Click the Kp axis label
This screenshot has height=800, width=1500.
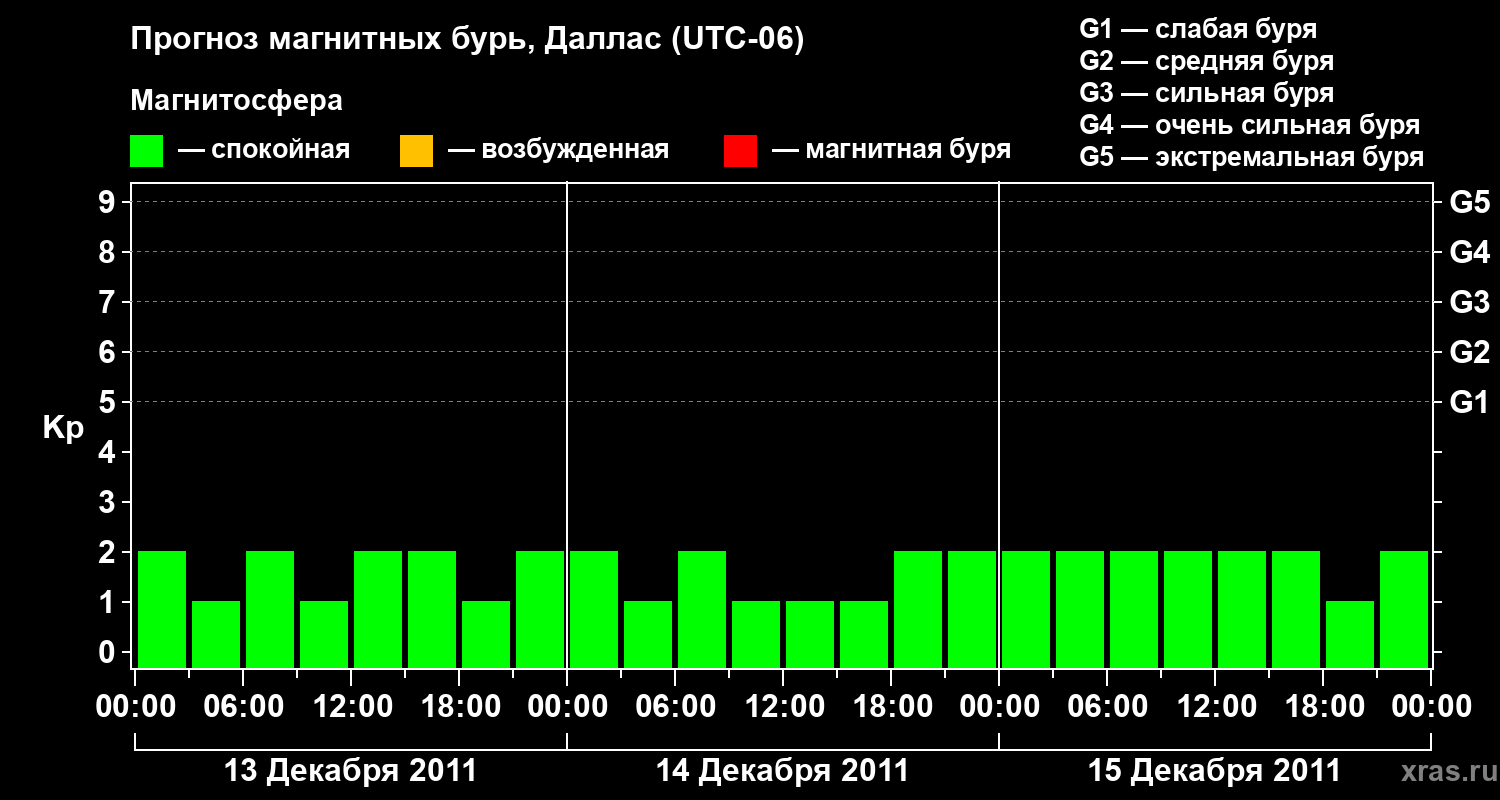63,428
